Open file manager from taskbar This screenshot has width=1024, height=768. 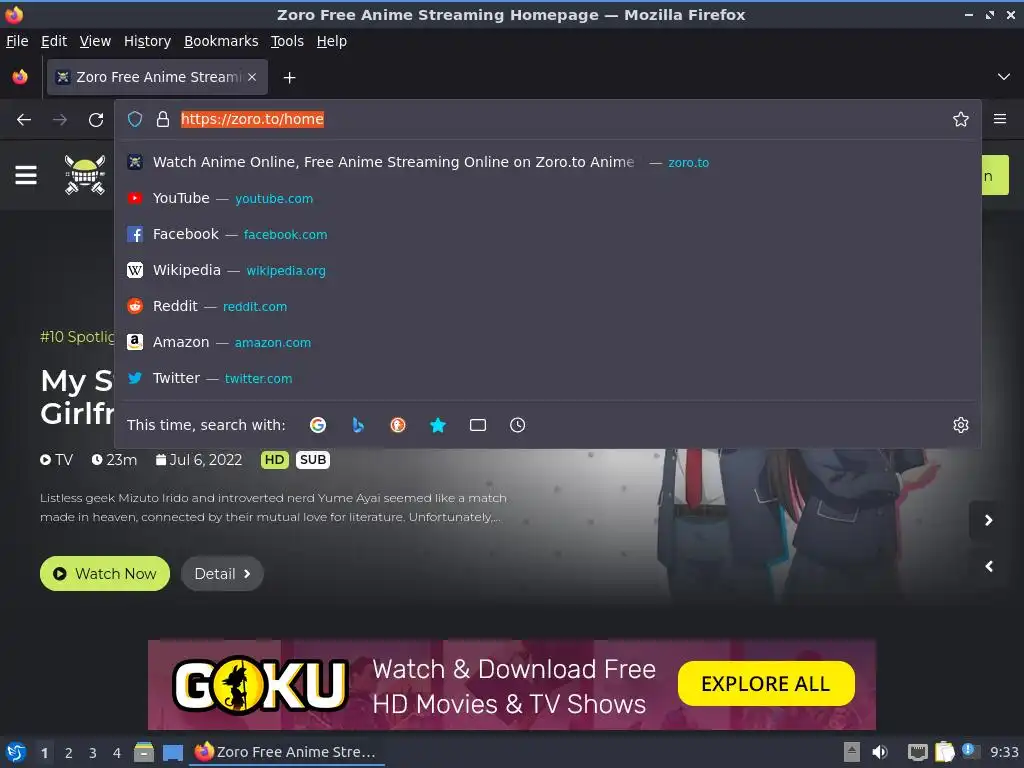click(144, 752)
